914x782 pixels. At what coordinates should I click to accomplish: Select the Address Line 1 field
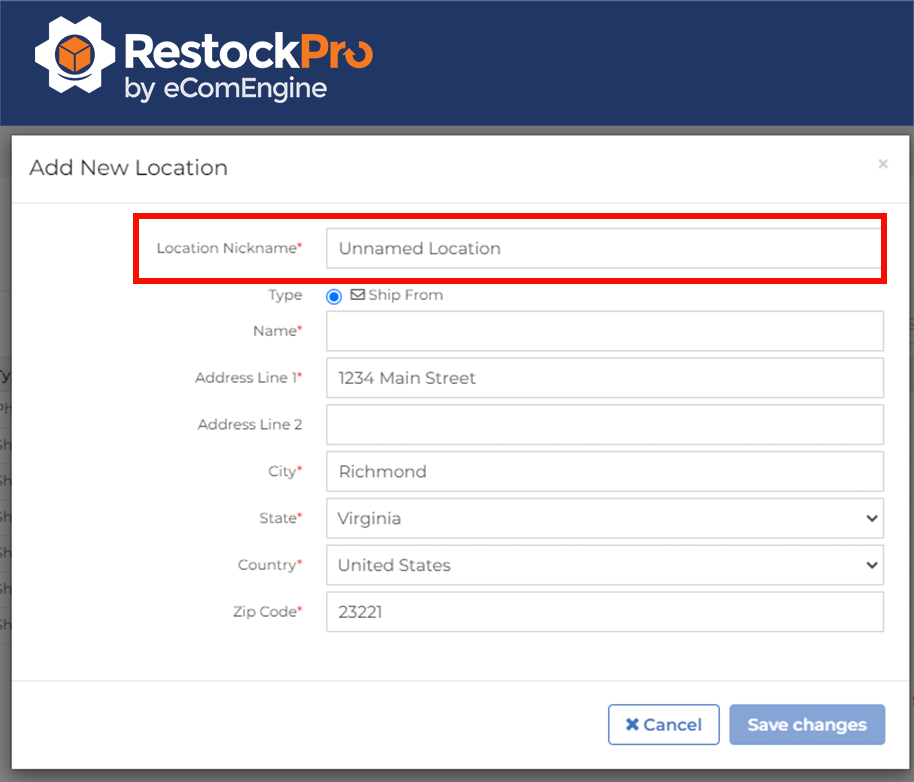click(604, 378)
